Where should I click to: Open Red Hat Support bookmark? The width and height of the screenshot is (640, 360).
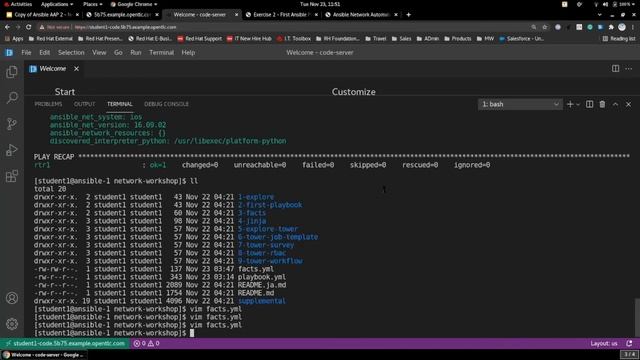(200, 39)
